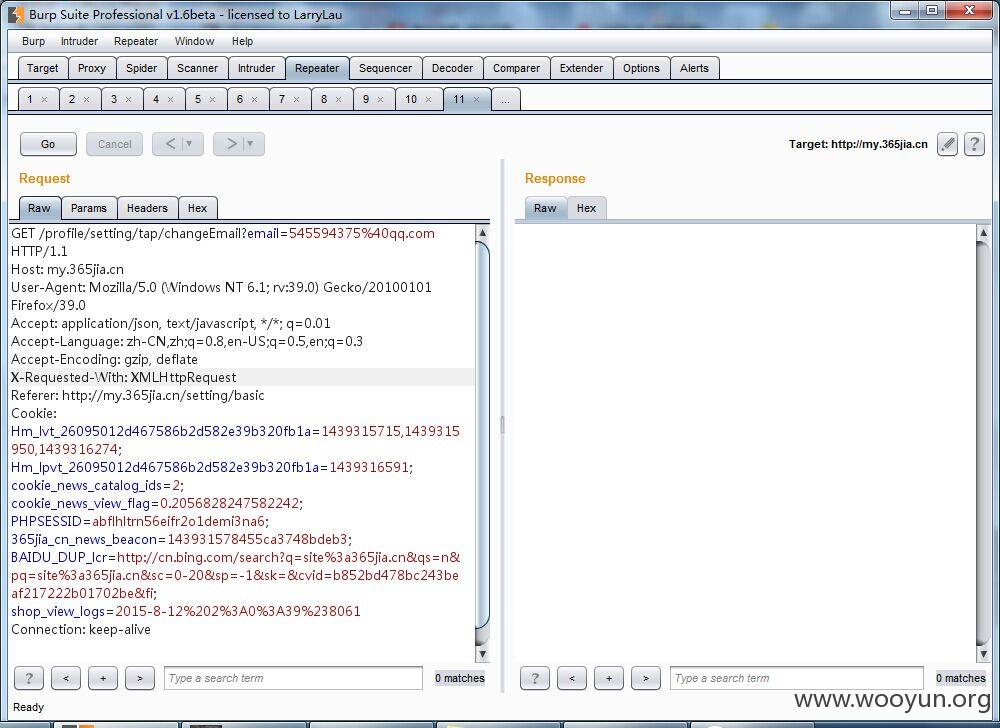The height and width of the screenshot is (728, 1000).
Task: Select response Raw tab
Action: [545, 208]
